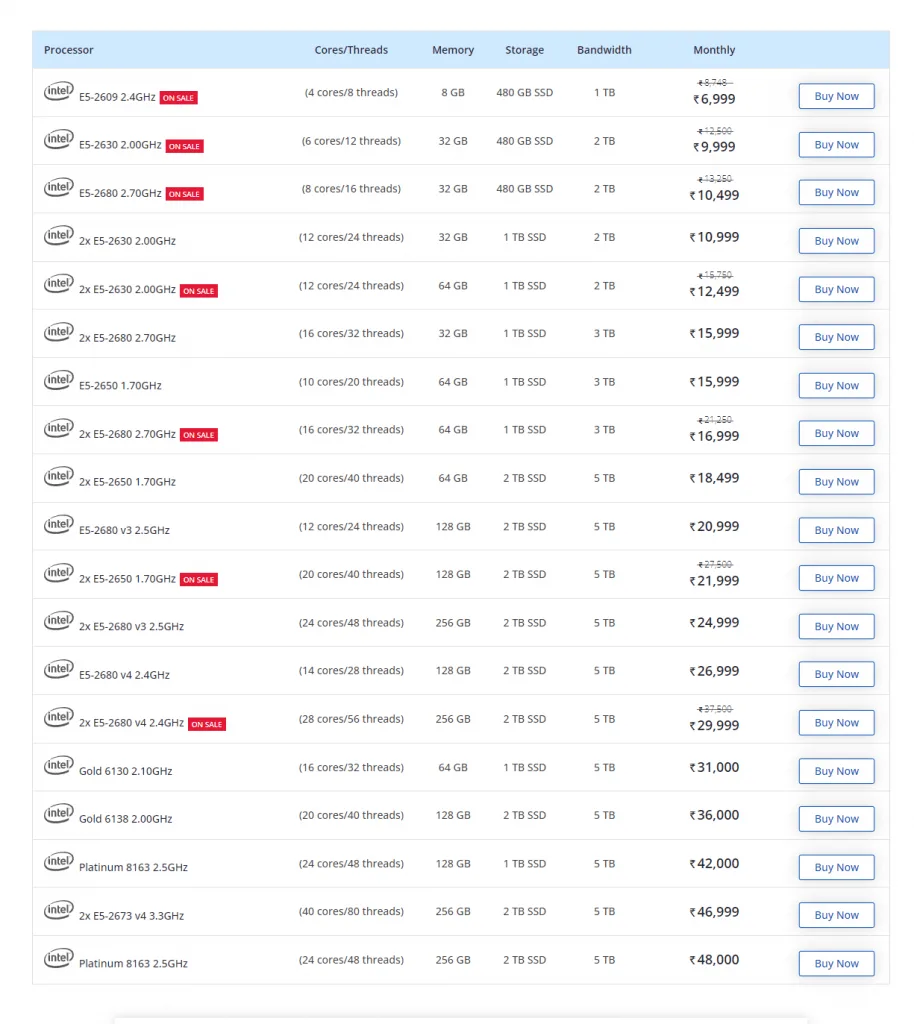Click ON SALE badge on 2x E5-2680 v4 row

click(207, 724)
